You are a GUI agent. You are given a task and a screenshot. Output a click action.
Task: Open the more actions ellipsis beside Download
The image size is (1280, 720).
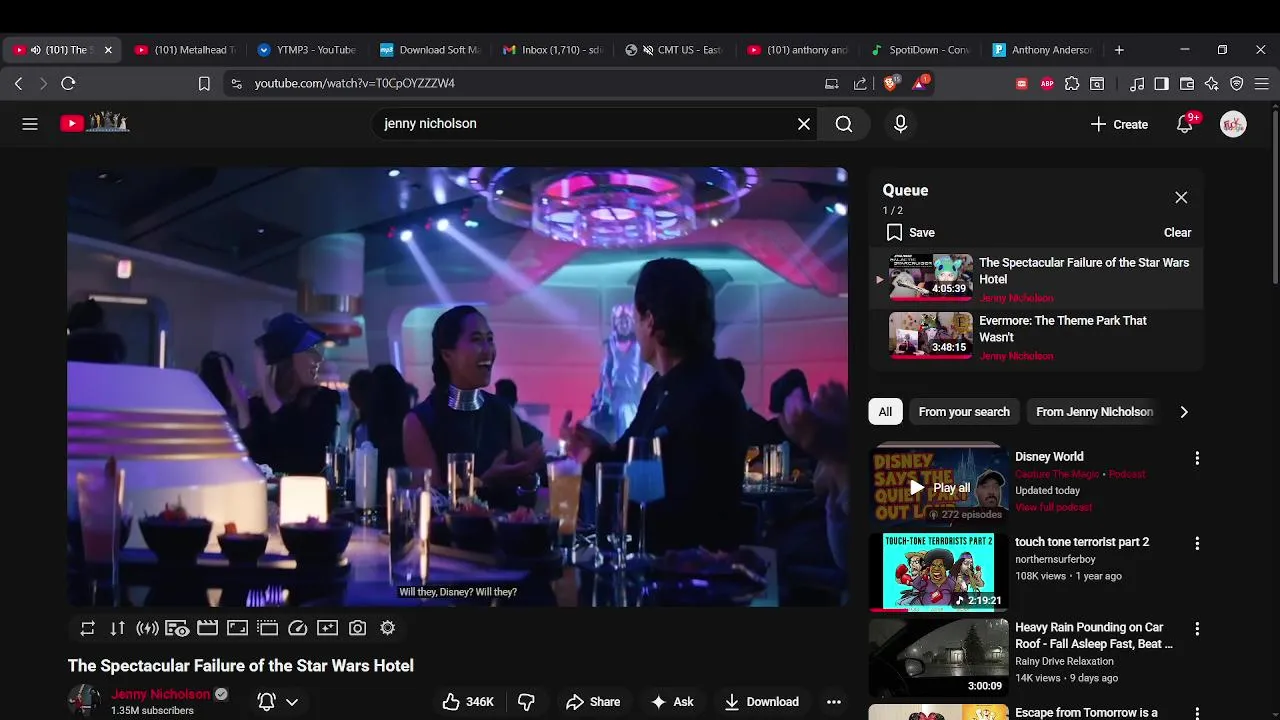pos(834,702)
